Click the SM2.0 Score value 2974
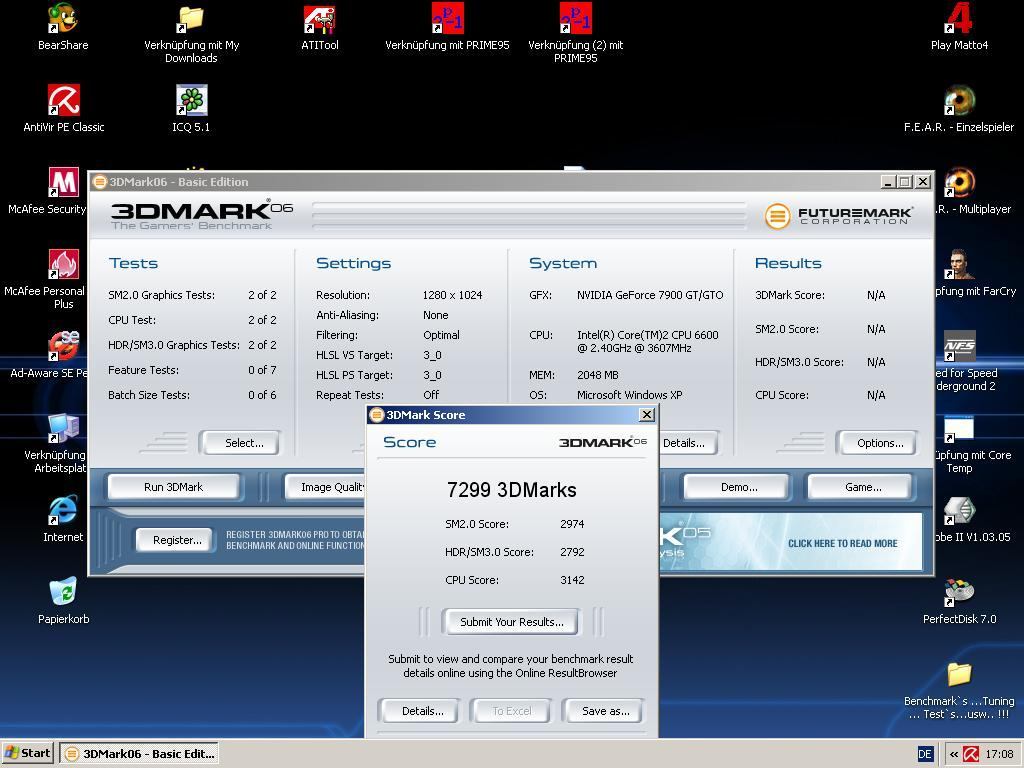Image resolution: width=1024 pixels, height=768 pixels. (572, 524)
